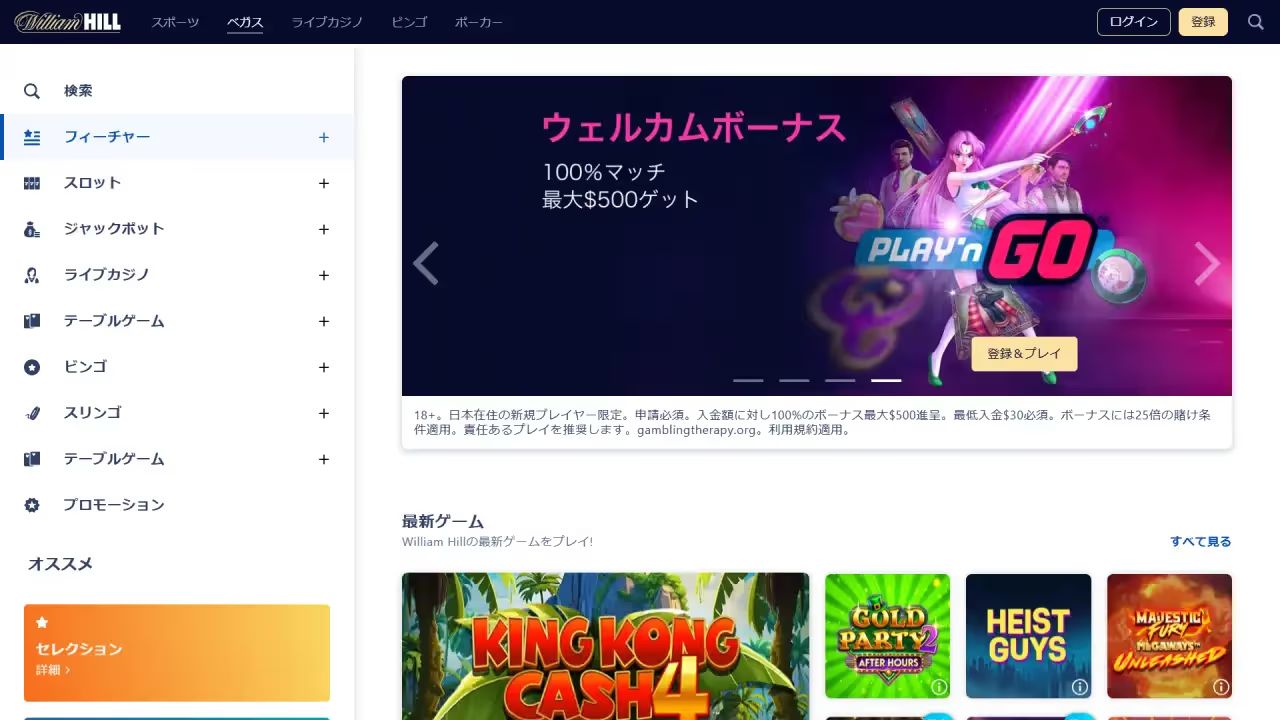Expand the ジャックポット list
This screenshot has width=1280, height=720.
point(323,229)
